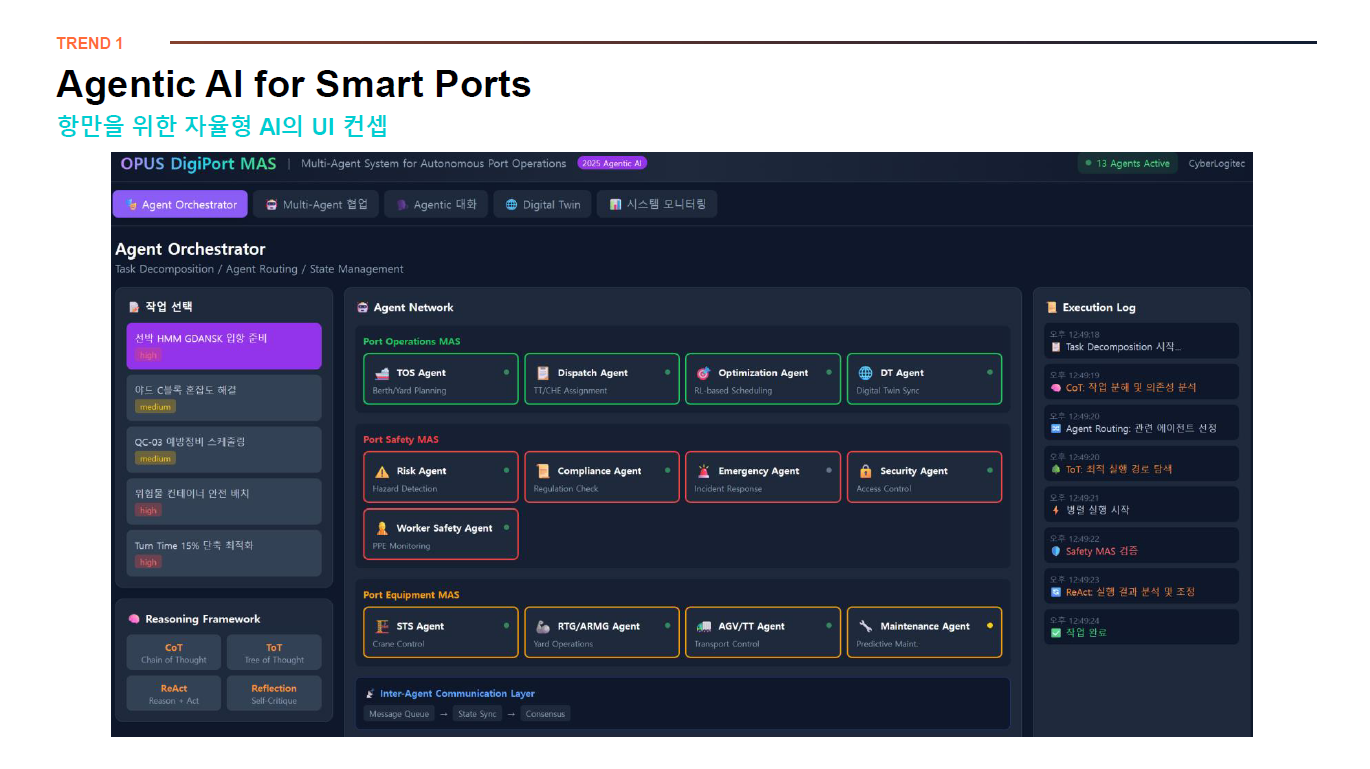Click the Worker Safety Agent helmet icon
Image resolution: width=1370 pixels, height=769 pixels.
[382, 528]
